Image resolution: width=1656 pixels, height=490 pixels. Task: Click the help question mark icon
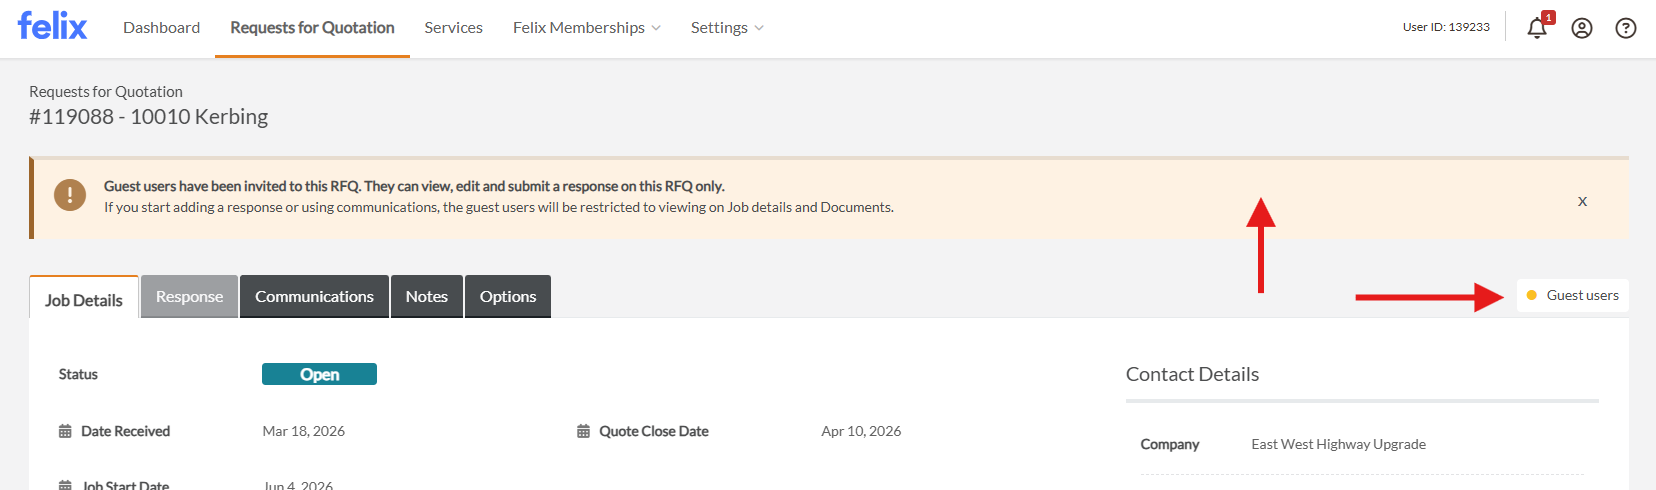coord(1626,28)
